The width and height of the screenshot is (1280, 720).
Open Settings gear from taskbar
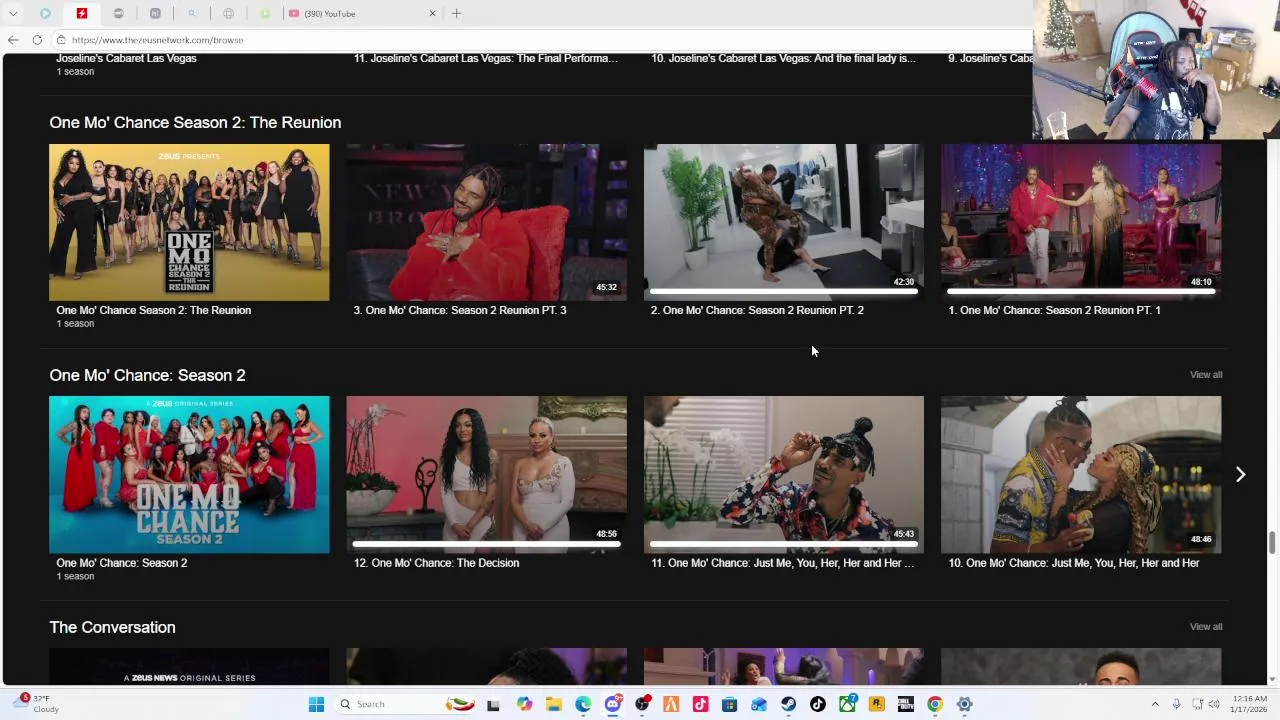pos(964,704)
